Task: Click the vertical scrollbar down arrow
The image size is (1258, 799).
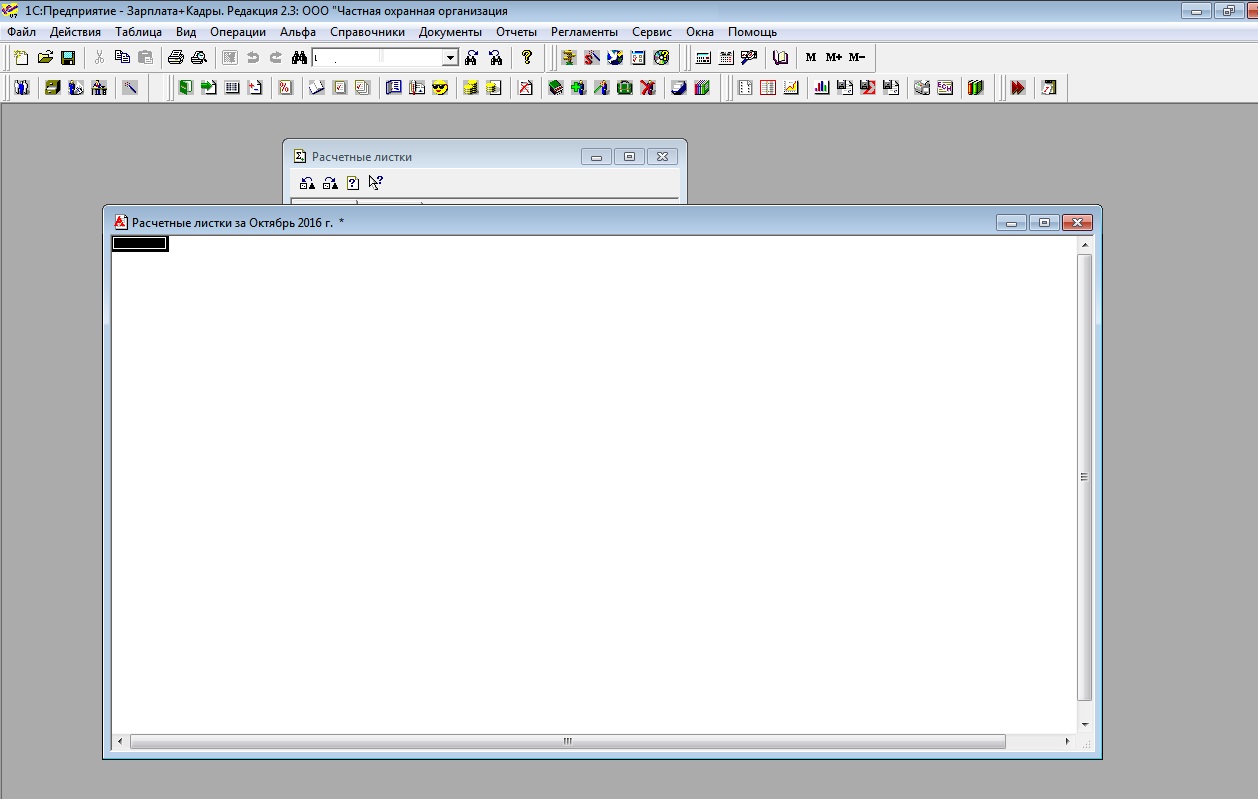Action: point(1085,724)
